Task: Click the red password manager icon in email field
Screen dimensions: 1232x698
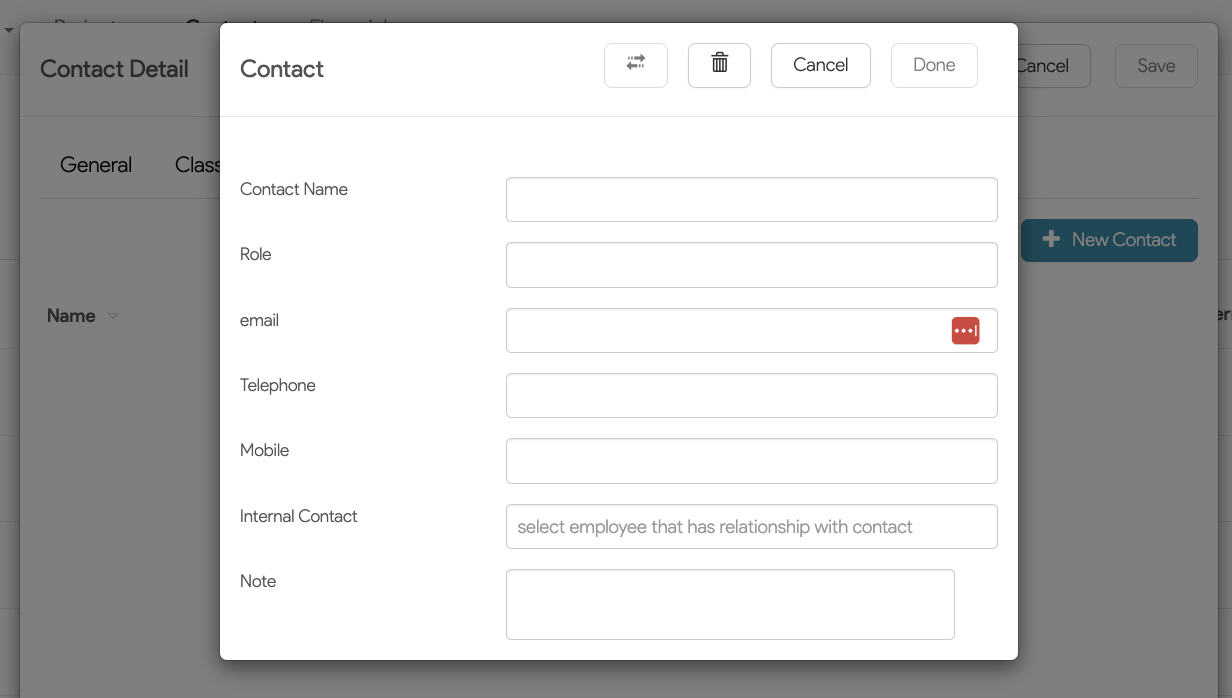Action: point(965,331)
